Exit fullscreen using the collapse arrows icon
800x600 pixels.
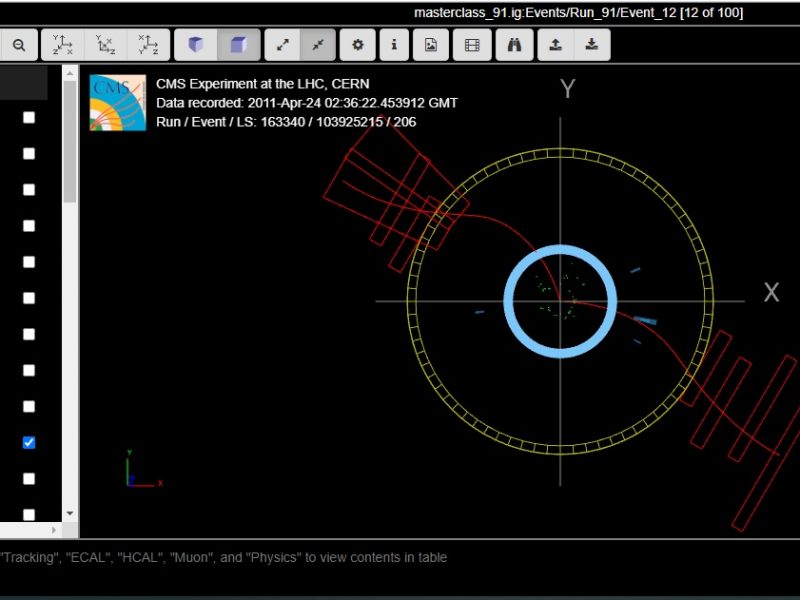tap(317, 45)
